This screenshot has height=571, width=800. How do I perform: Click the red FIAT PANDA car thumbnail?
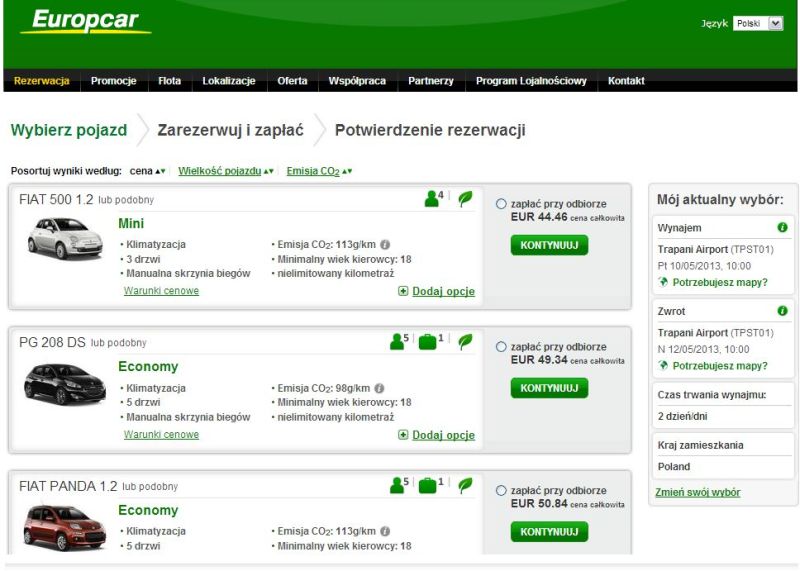[65, 528]
